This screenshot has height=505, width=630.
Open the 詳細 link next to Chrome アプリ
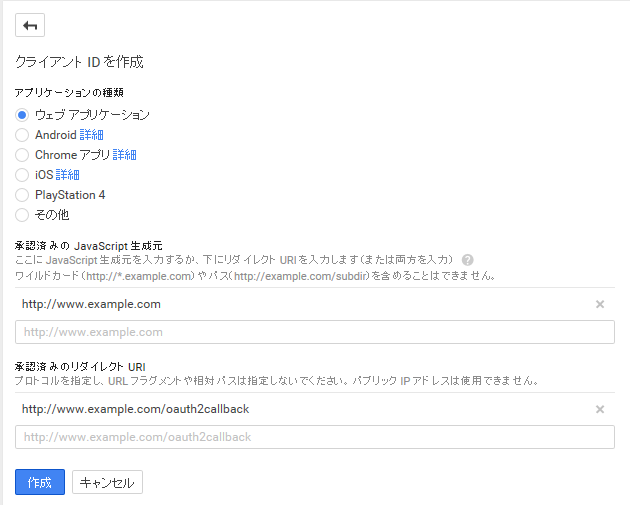(125, 155)
